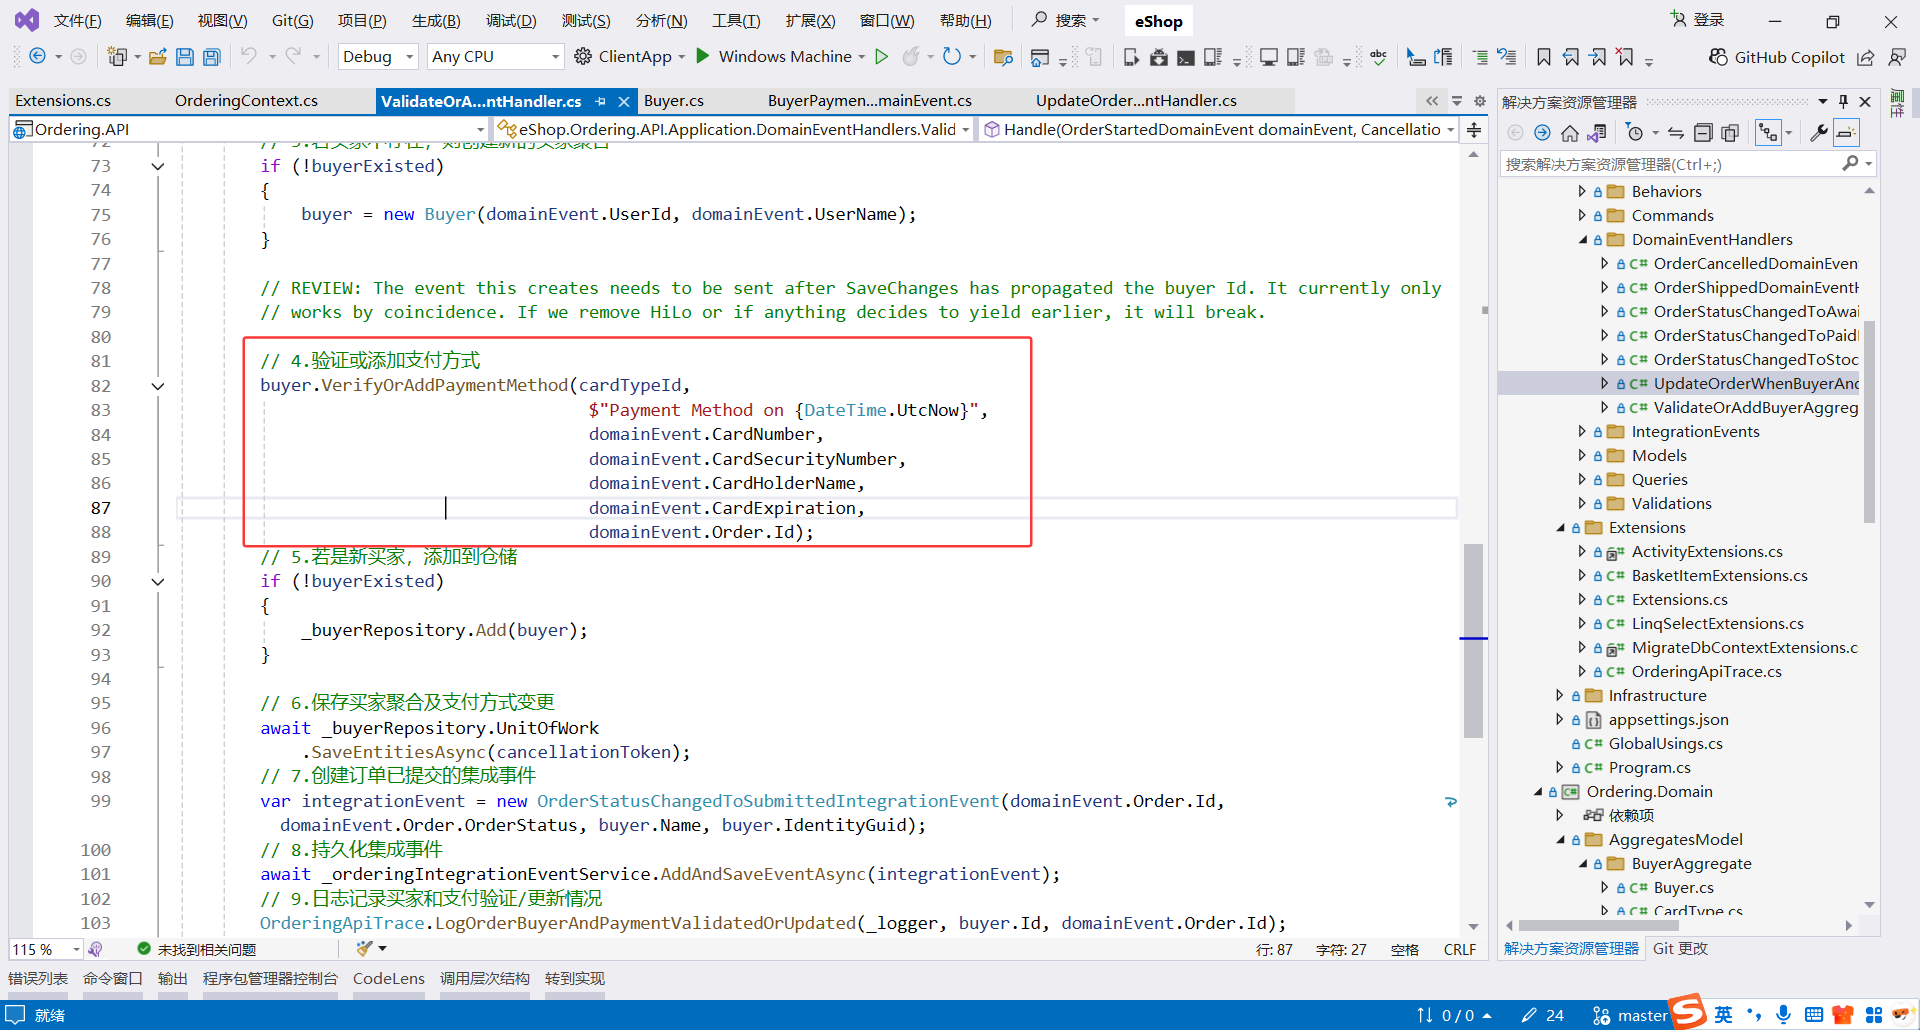Screen dimensions: 1920x1030
Task: Switch to UpdateOrder...ntHandler.cs tab
Action: (x=1136, y=101)
